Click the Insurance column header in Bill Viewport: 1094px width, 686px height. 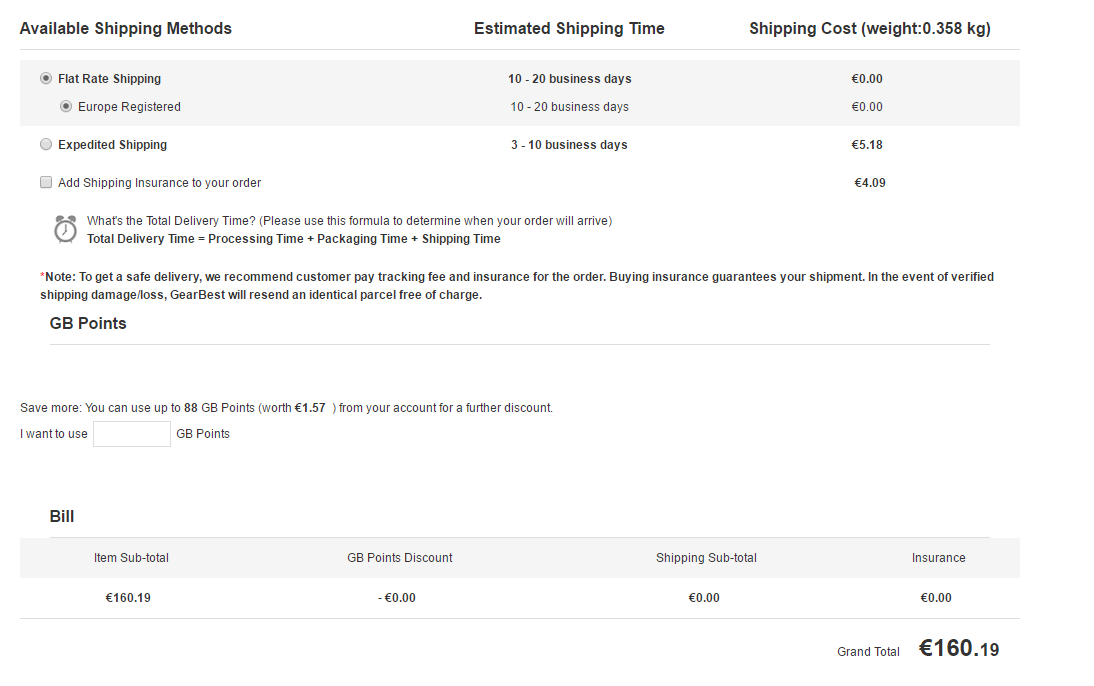point(938,558)
